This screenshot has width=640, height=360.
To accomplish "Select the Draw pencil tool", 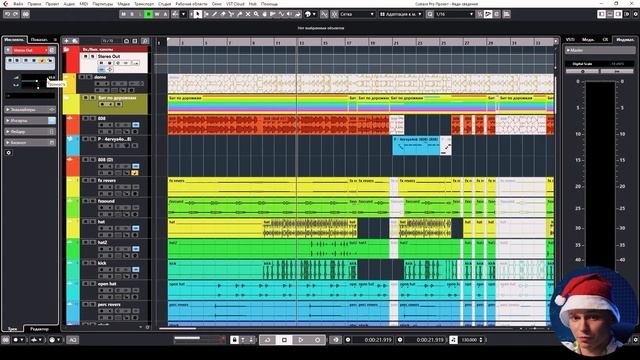I will (215, 14).
